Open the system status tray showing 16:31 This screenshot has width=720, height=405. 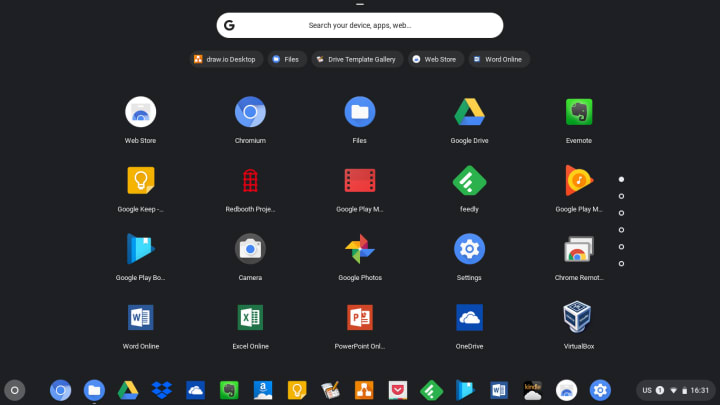pyautogui.click(x=675, y=390)
